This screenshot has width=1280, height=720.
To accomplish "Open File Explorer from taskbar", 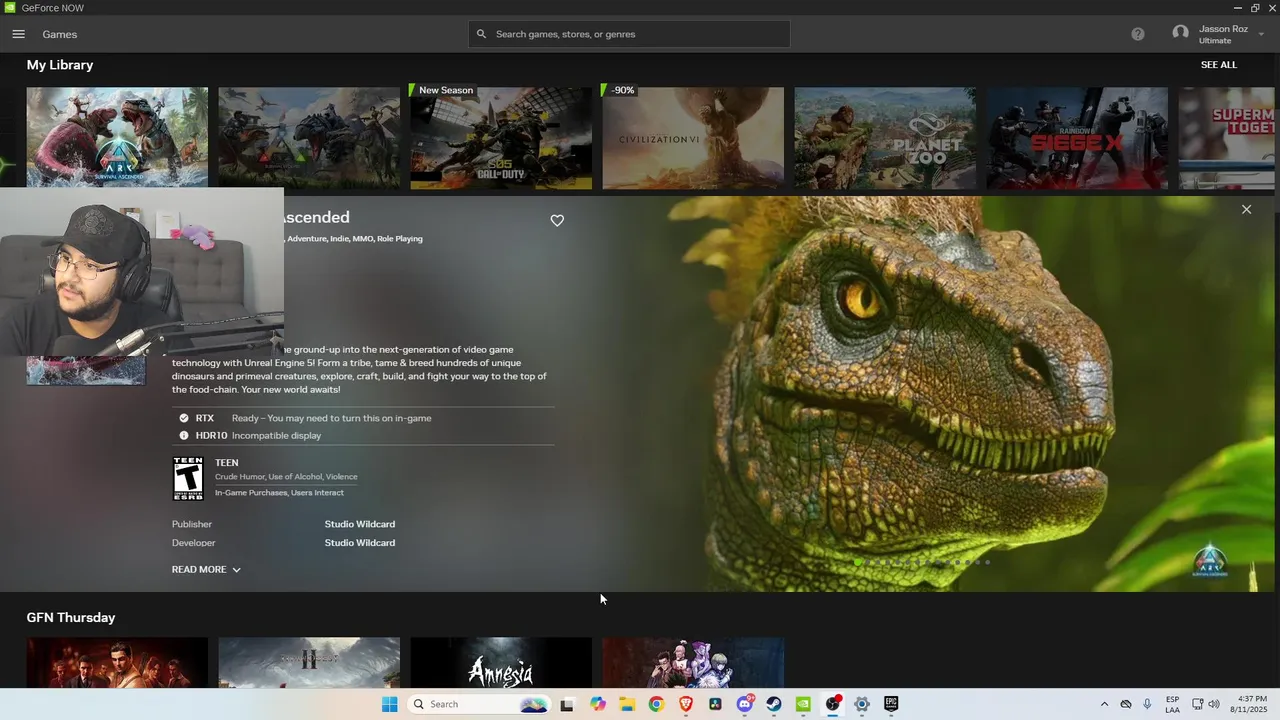I will point(627,704).
